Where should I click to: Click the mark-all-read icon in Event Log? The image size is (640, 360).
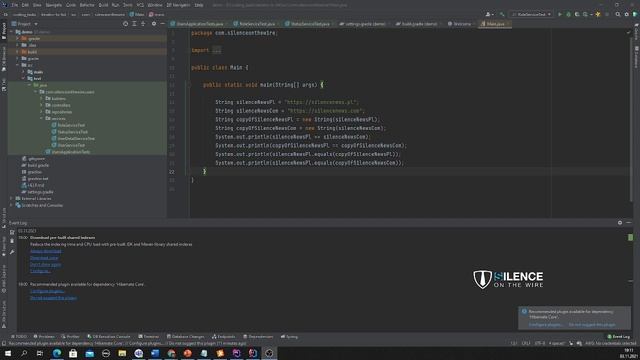point(12,232)
